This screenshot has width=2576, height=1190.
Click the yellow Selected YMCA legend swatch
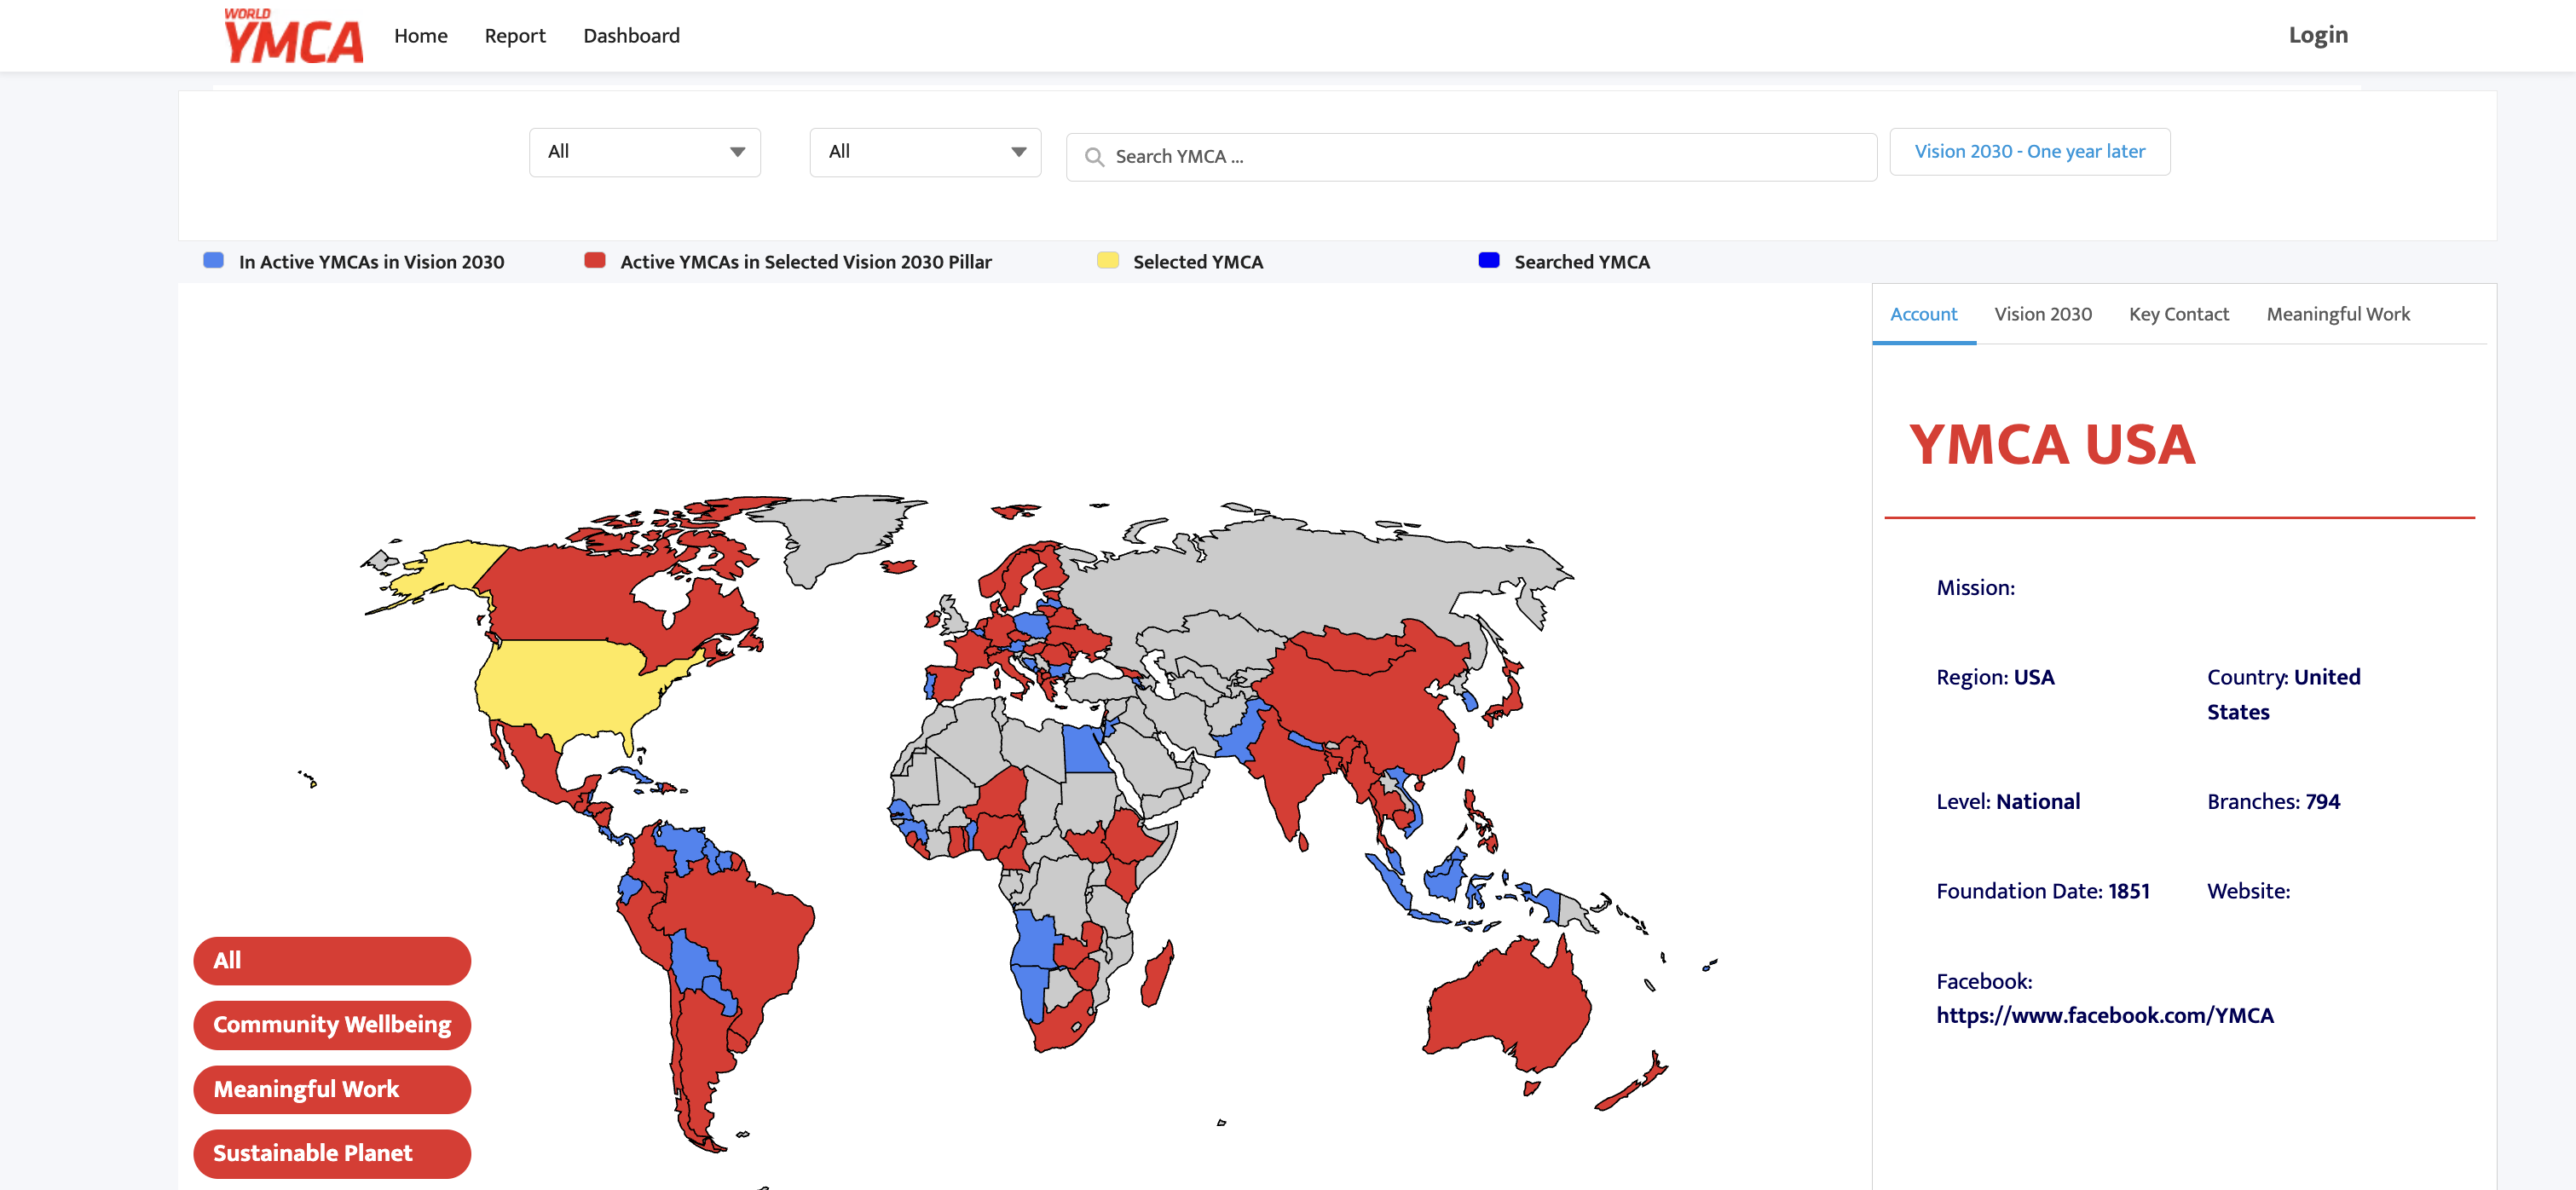[1107, 261]
